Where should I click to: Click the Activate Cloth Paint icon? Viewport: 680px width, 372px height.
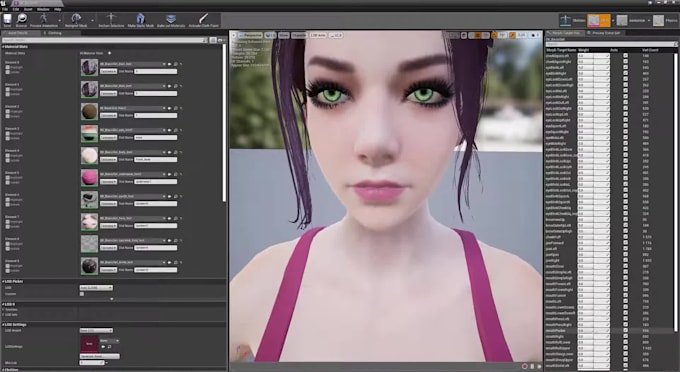pyautogui.click(x=203, y=20)
